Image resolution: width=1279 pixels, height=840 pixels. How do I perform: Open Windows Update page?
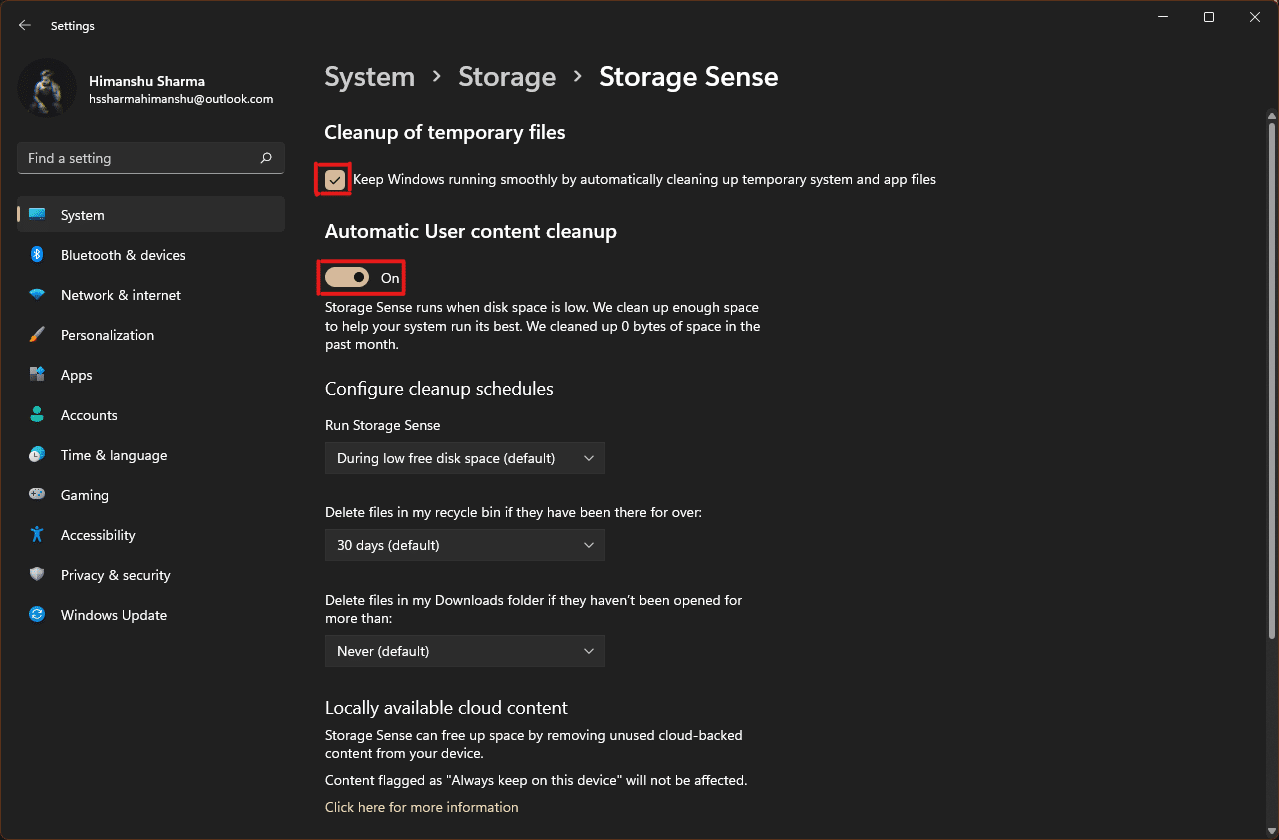pyautogui.click(x=151, y=615)
